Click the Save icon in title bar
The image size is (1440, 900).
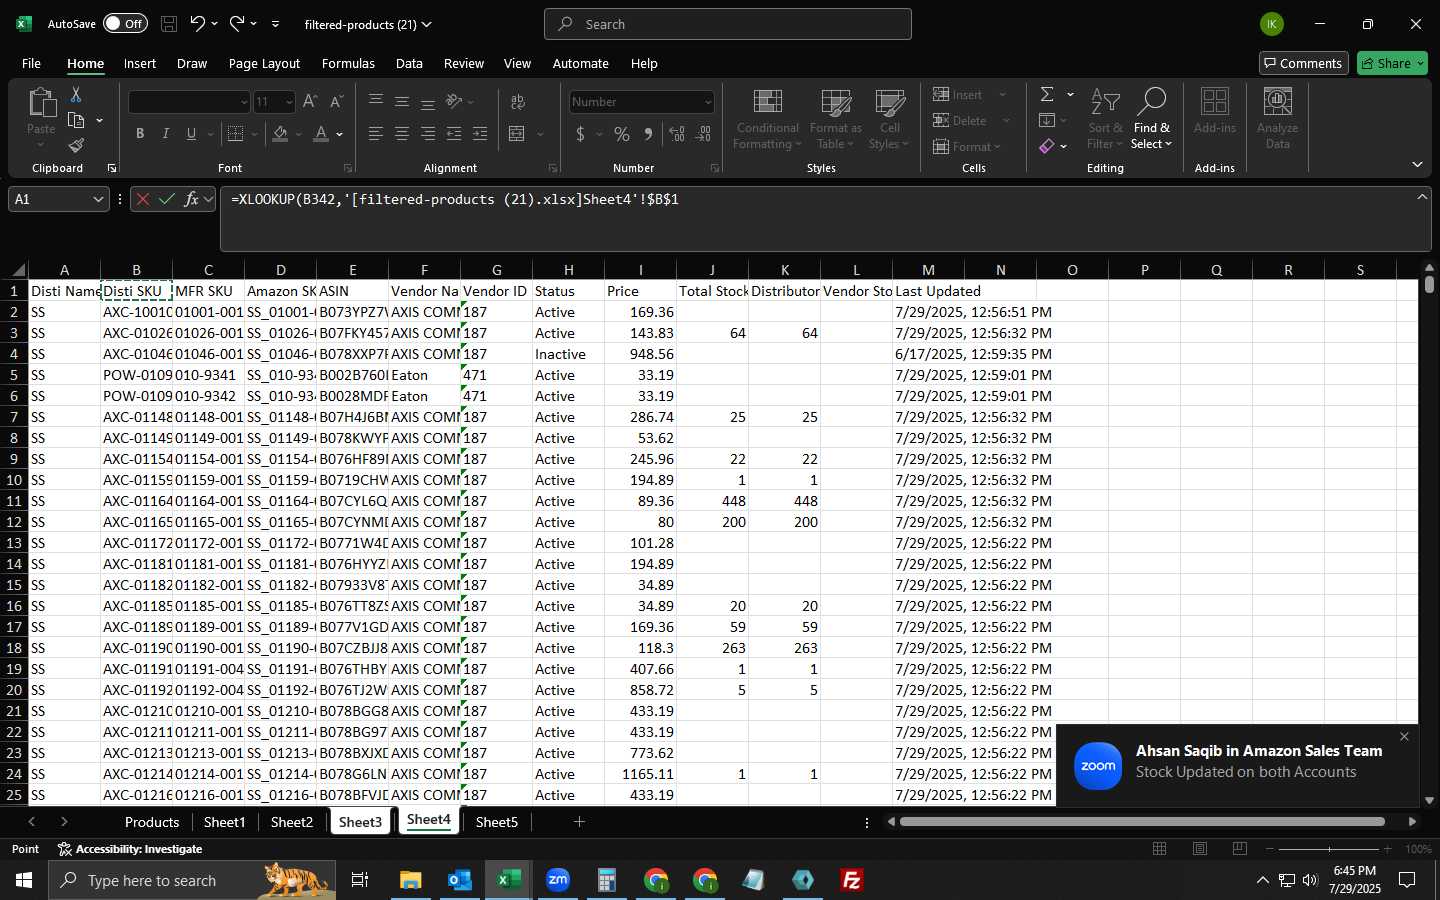click(x=169, y=24)
